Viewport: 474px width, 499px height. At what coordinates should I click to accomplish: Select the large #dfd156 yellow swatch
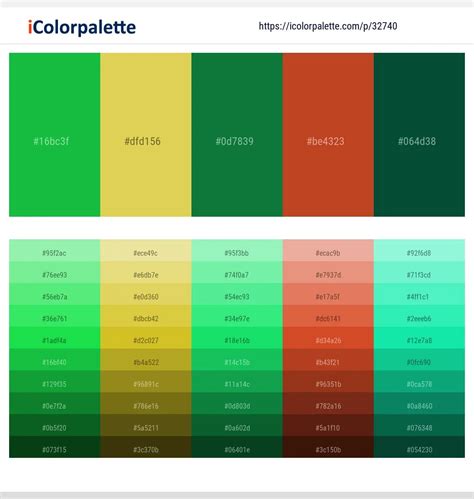(x=146, y=135)
